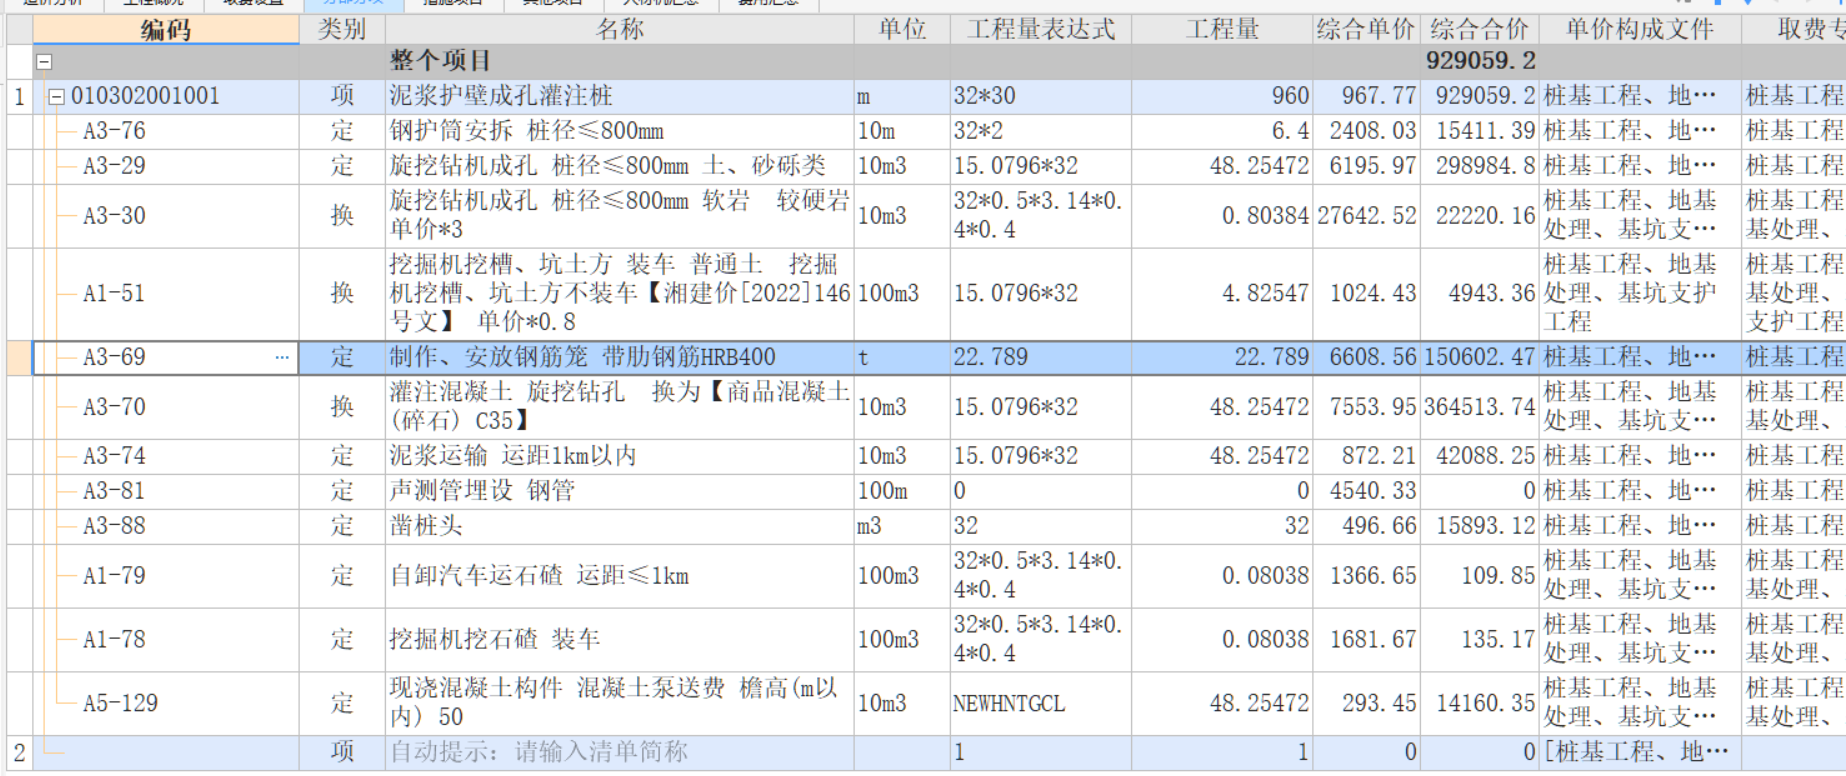This screenshot has height=776, width=1846.
Task: Click quantity expression 32*30
Action: tap(1041, 96)
